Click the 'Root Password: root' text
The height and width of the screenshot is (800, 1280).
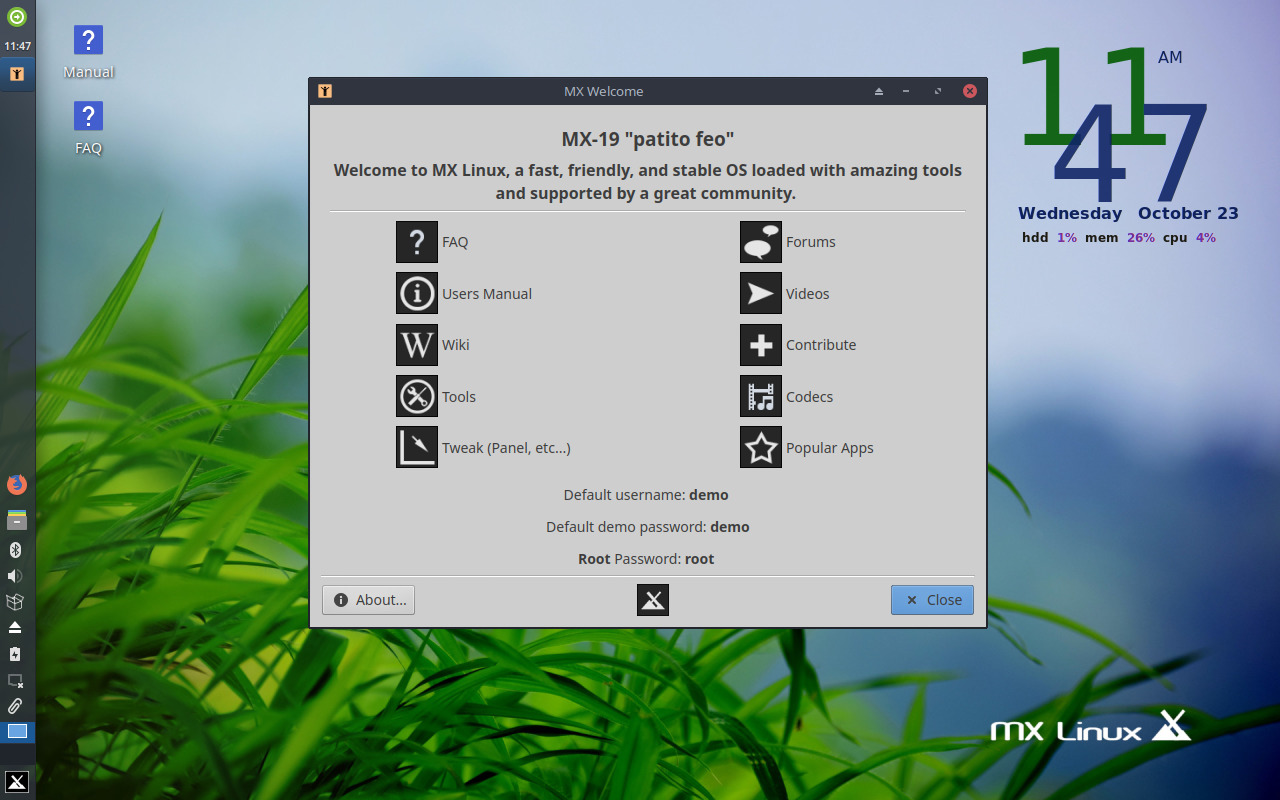point(646,559)
